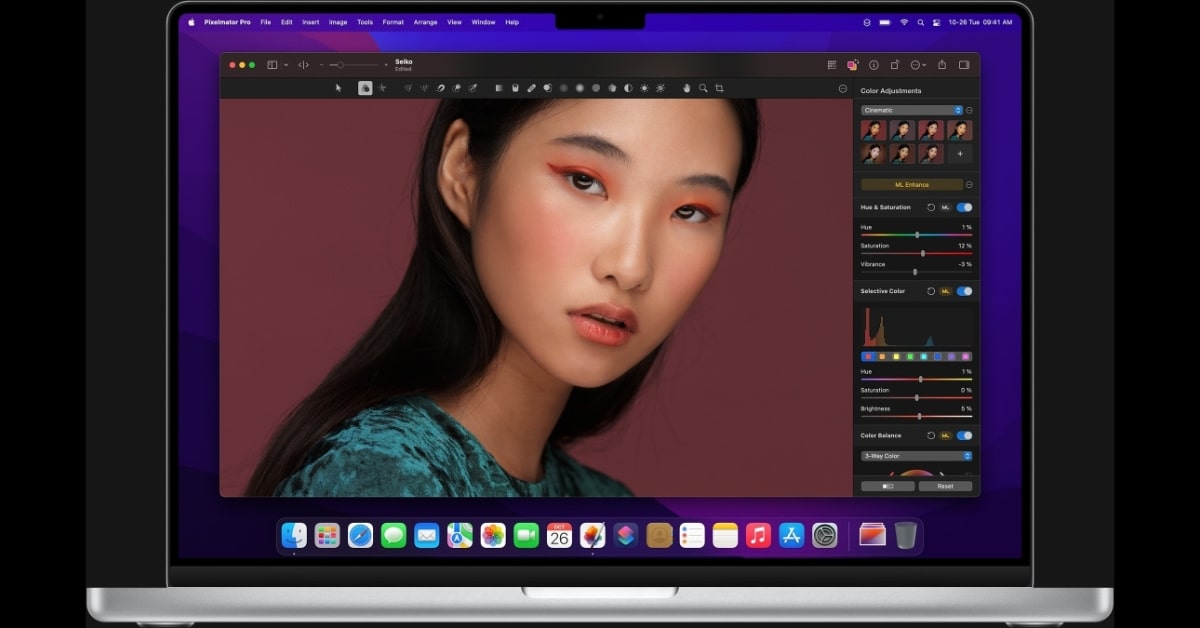Select the red swatch in Selective Color
The height and width of the screenshot is (628, 1200).
click(868, 356)
